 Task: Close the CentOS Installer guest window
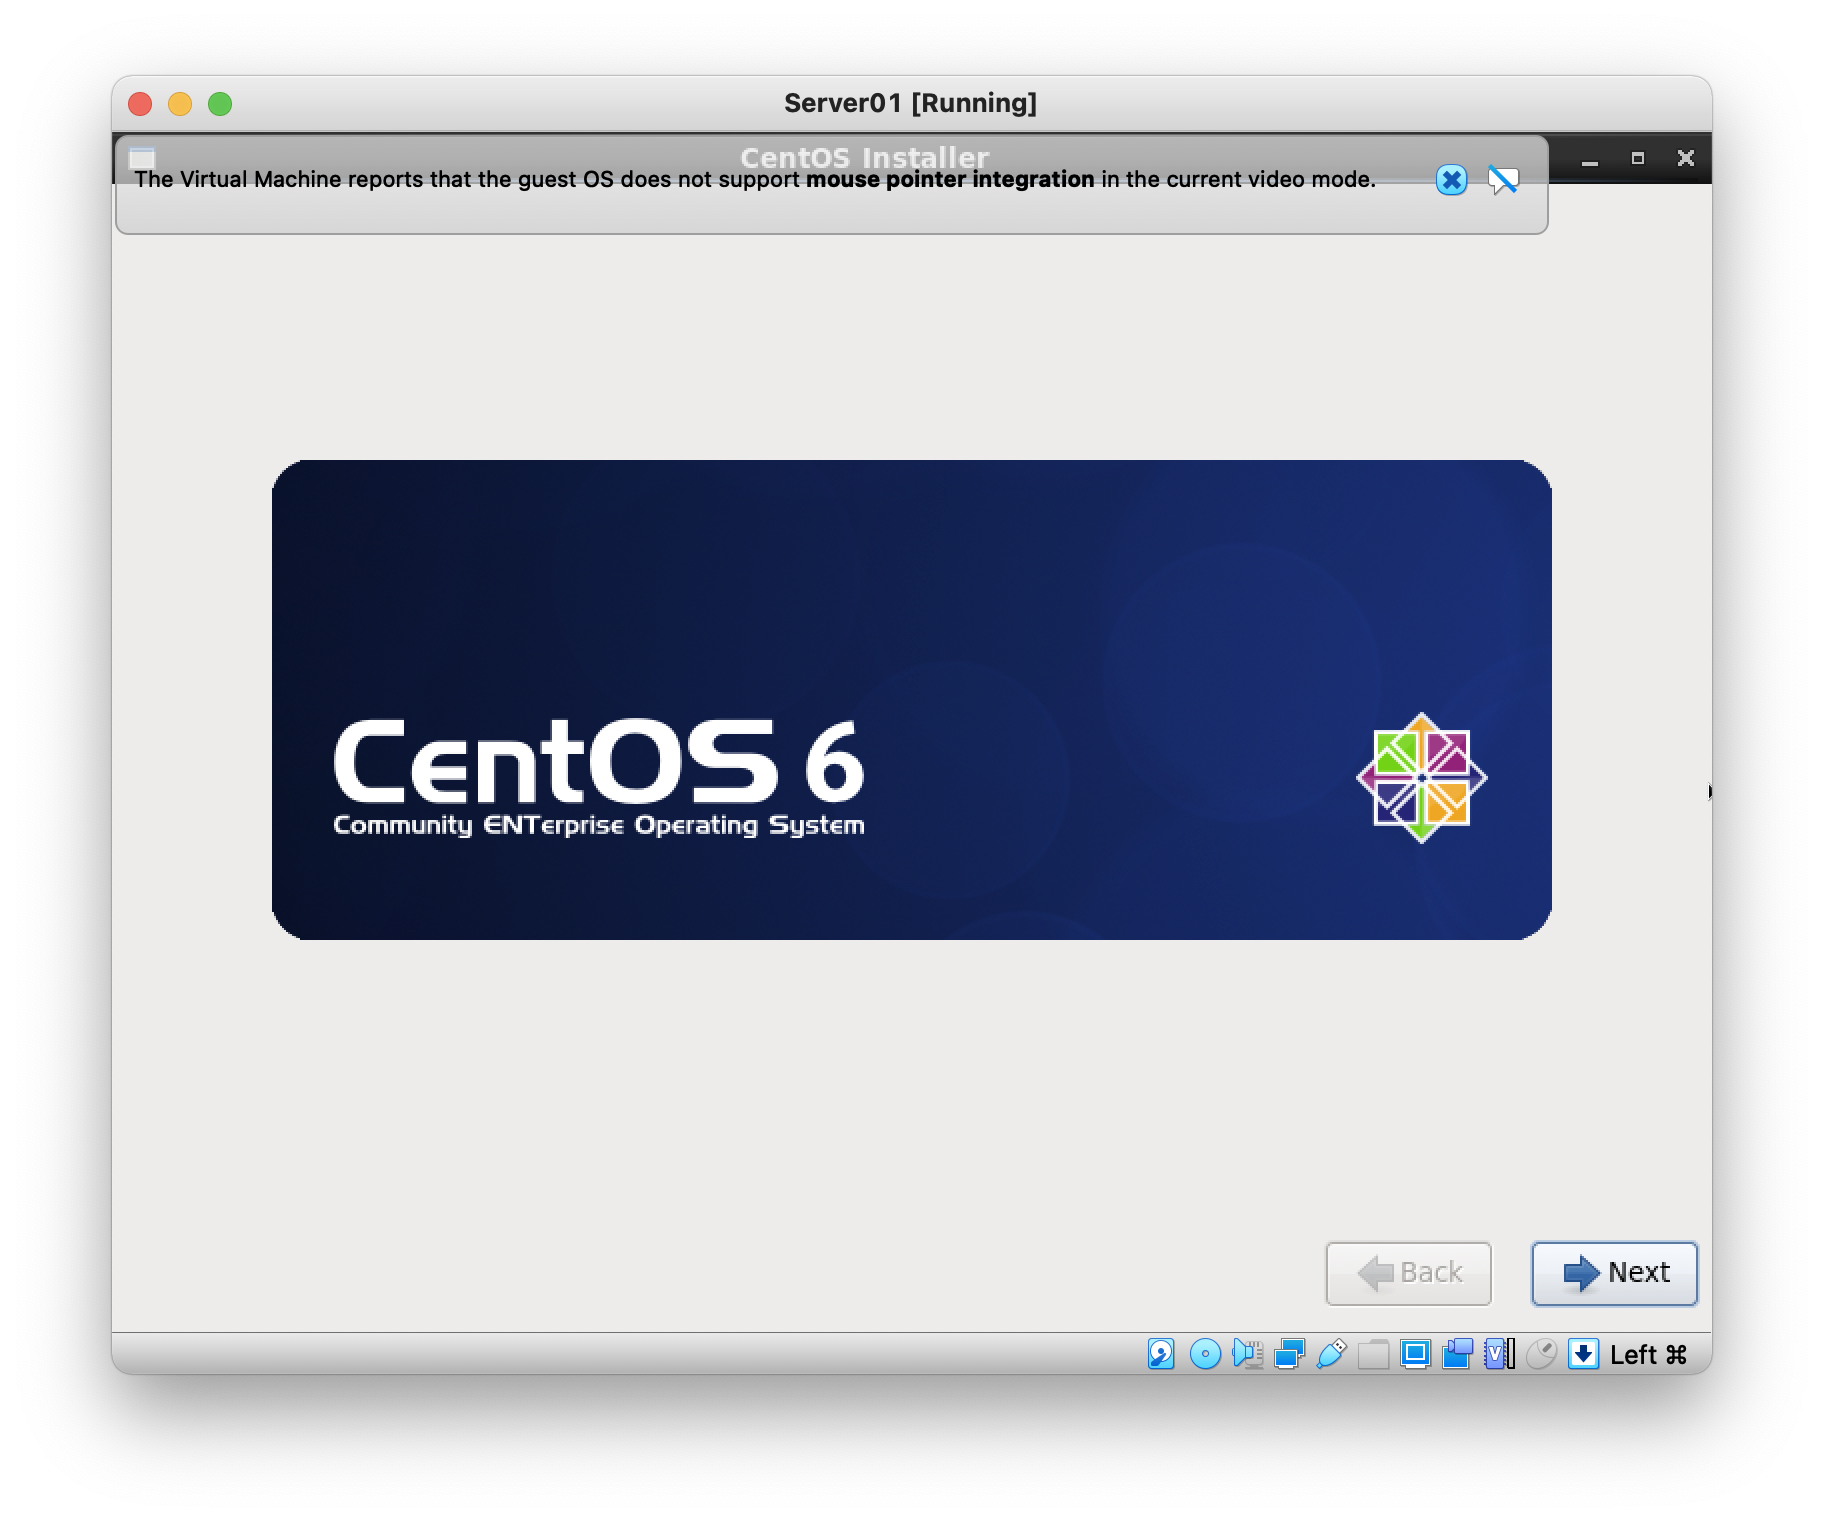coord(1686,158)
